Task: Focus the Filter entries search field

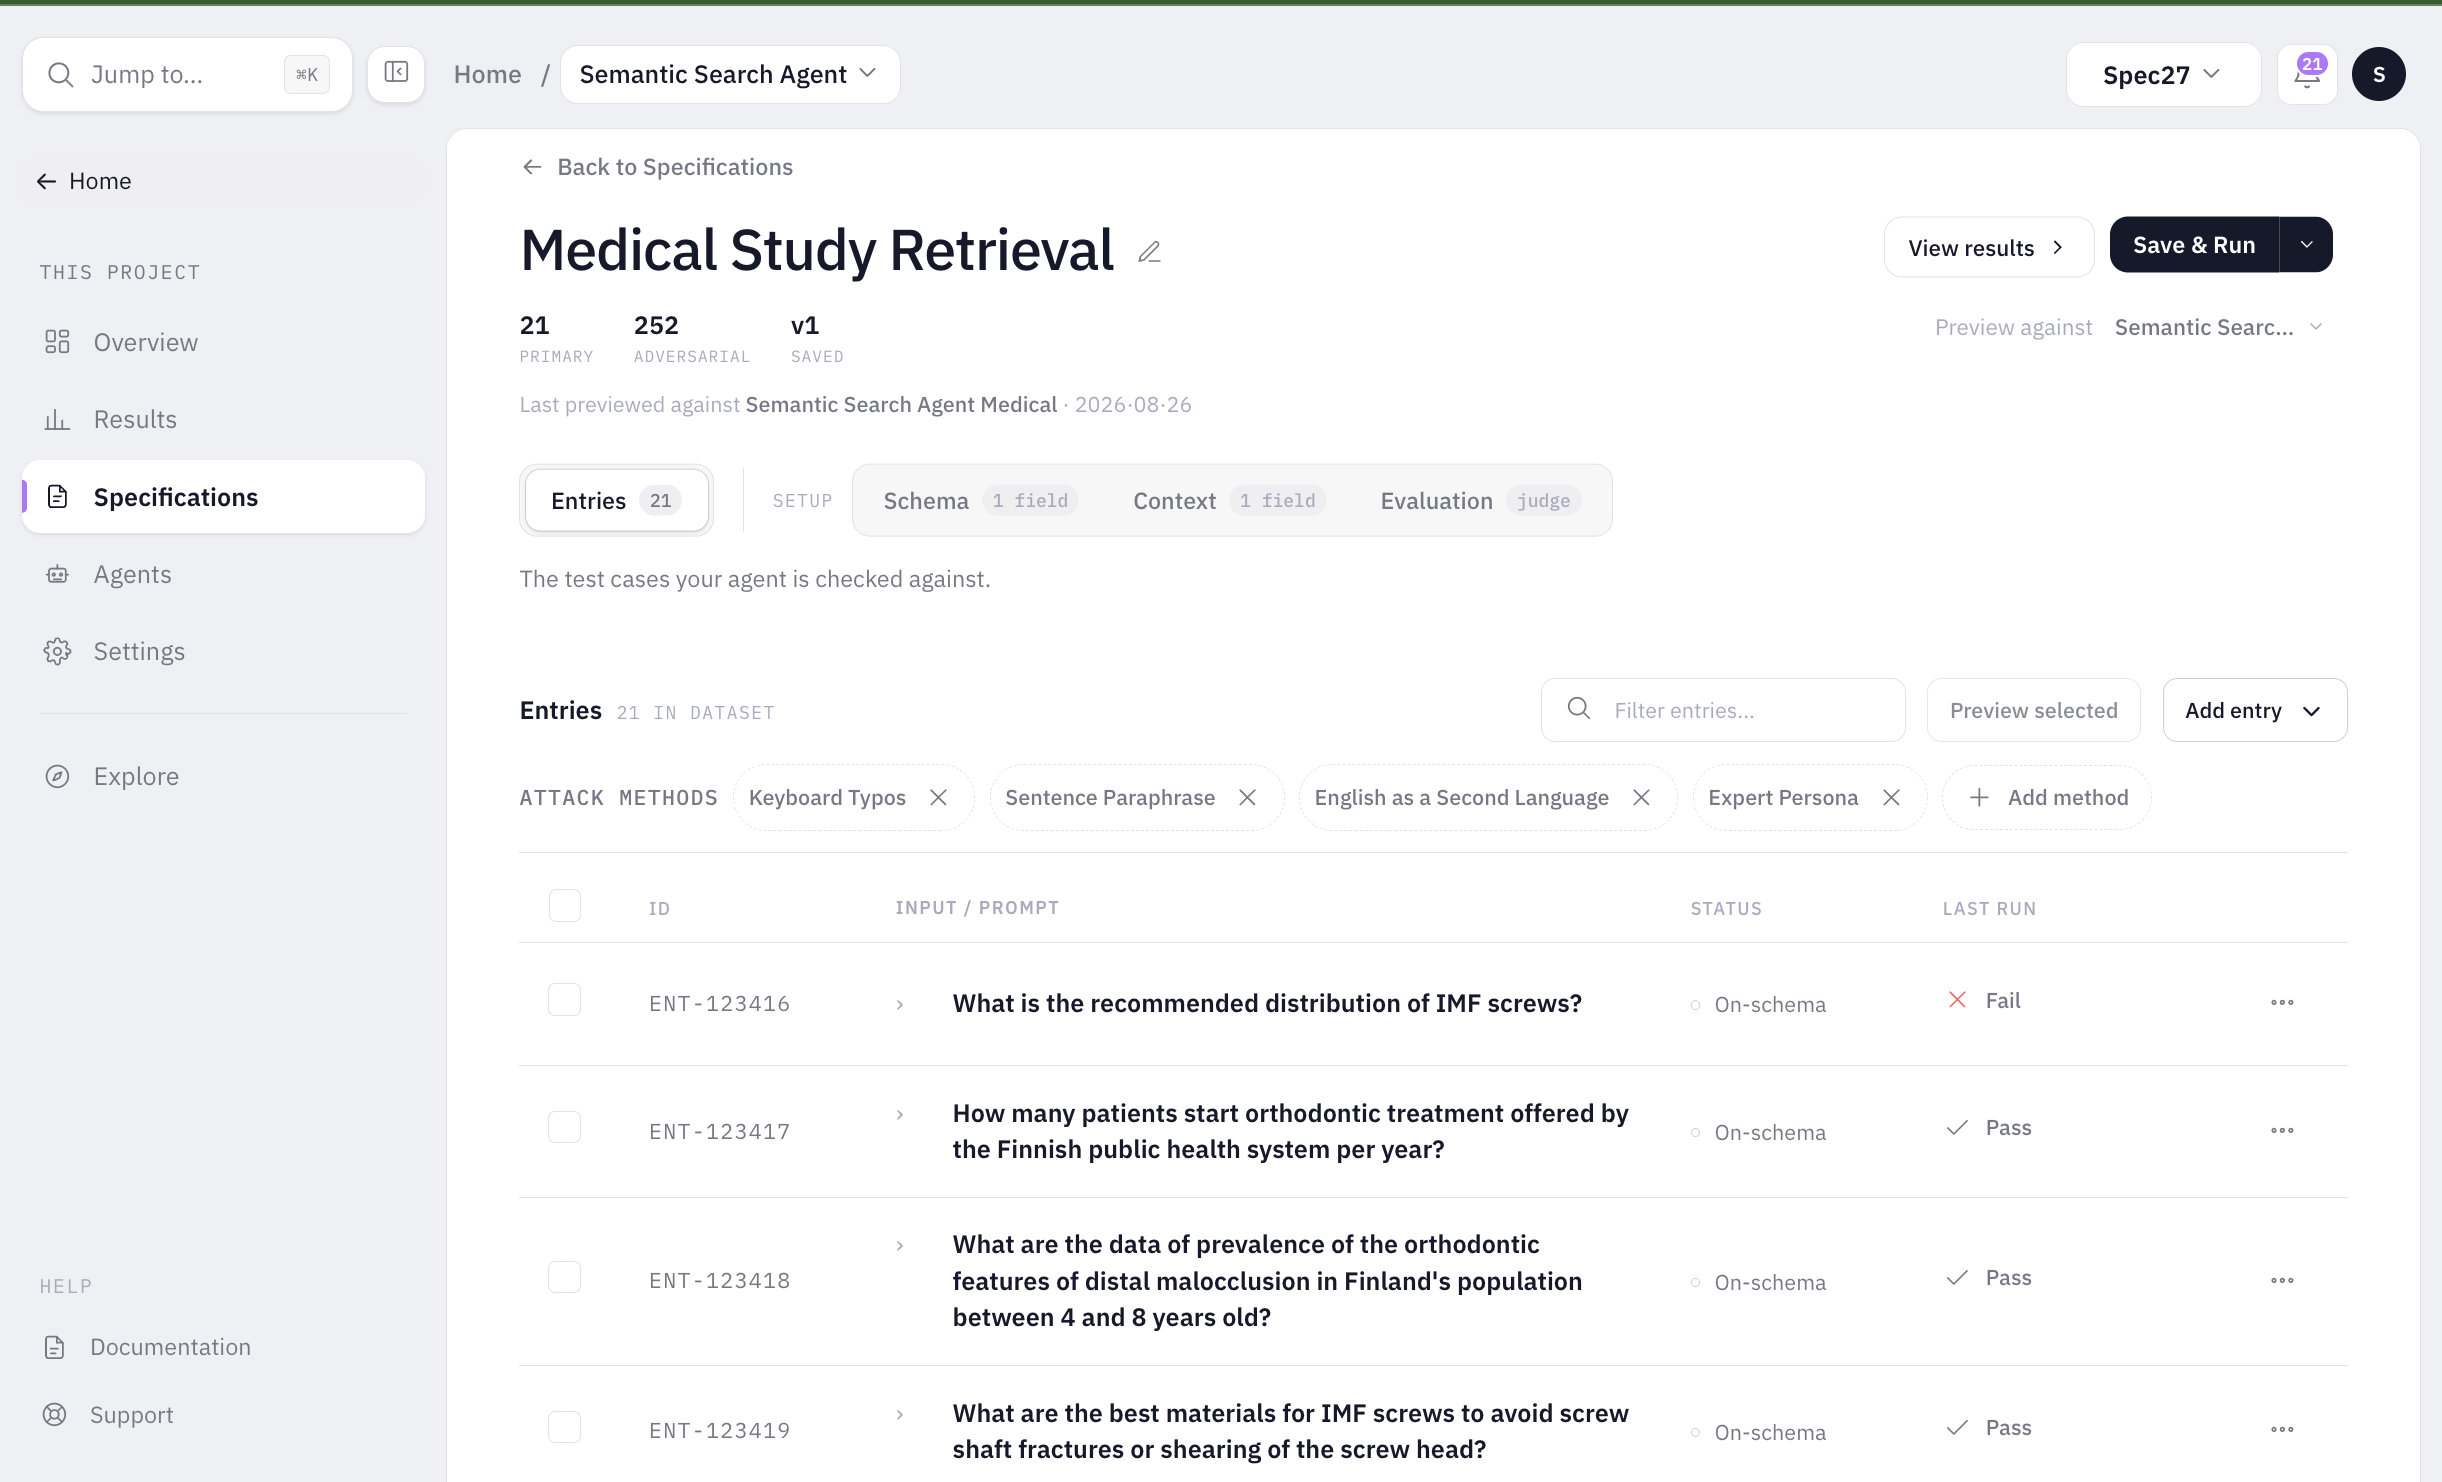Action: pyautogui.click(x=1723, y=710)
